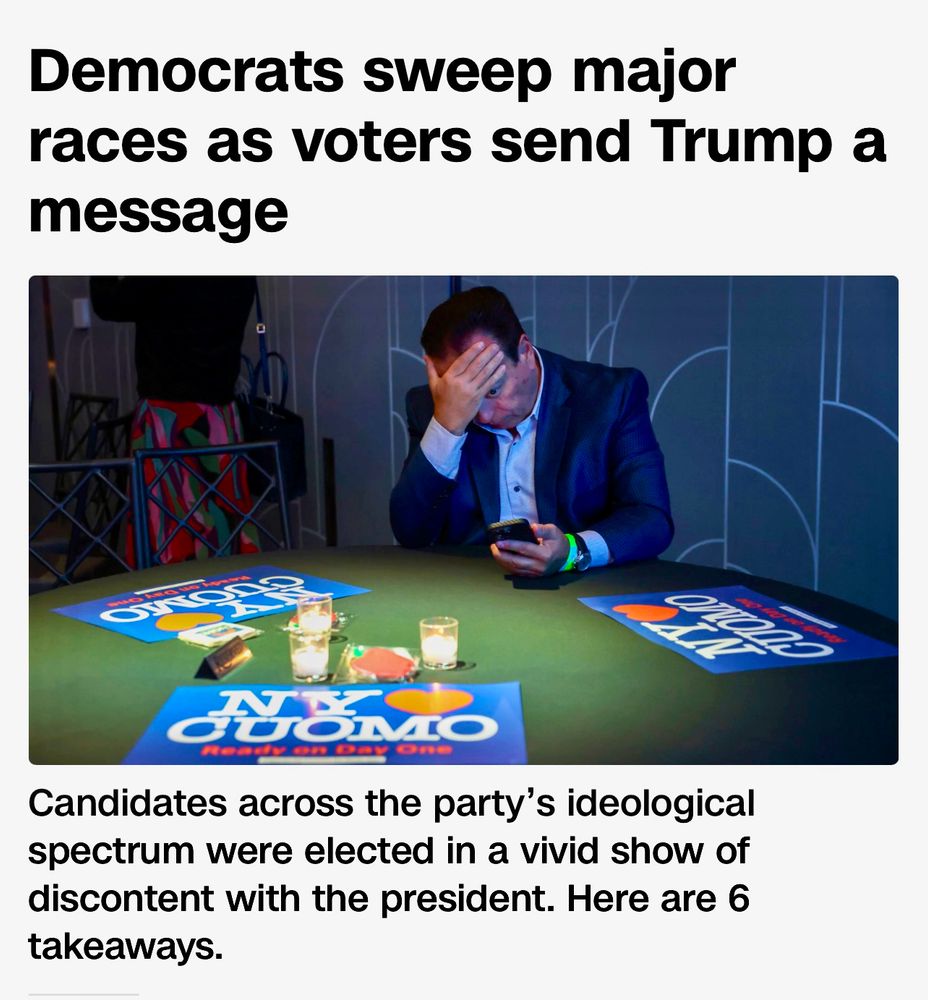The width and height of the screenshot is (928, 1000).
Task: Click the smartphone in the man's hand
Action: pyautogui.click(x=513, y=532)
